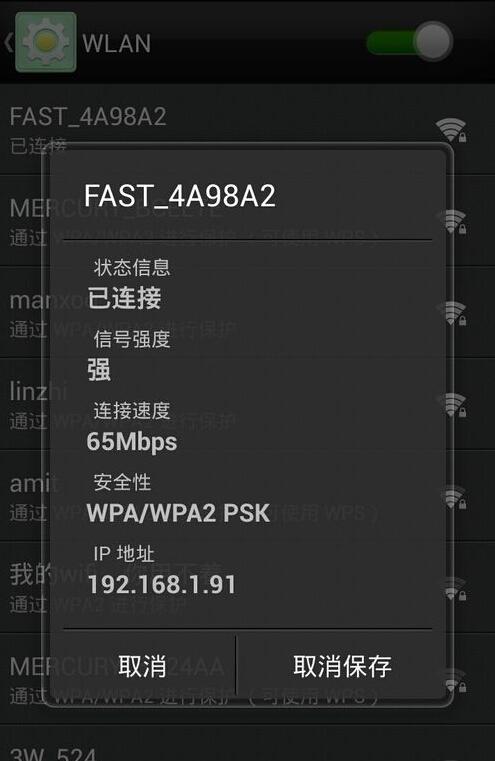Tap the signal icon of 我的wifi network
The image size is (495, 761).
click(x=453, y=589)
